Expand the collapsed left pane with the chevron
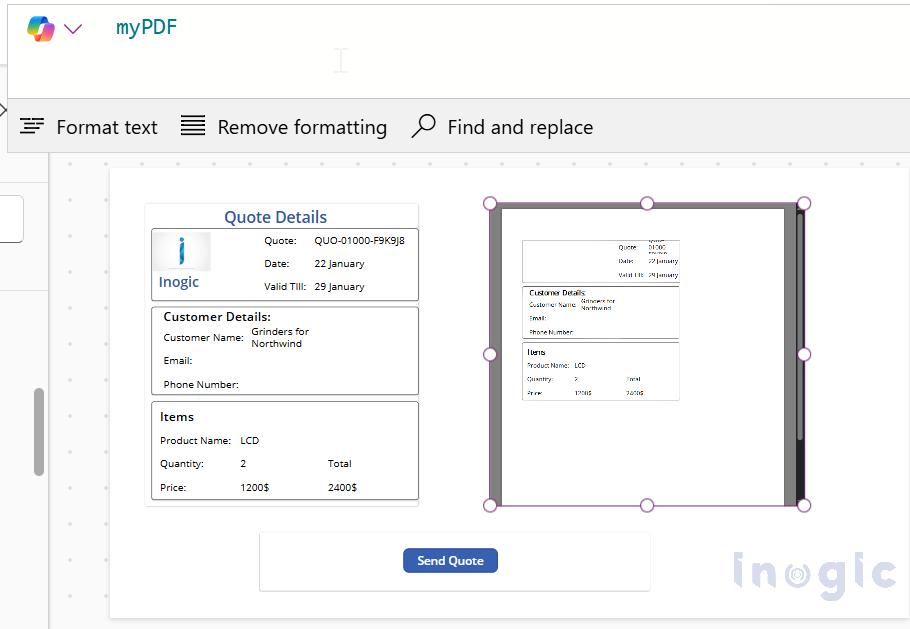The width and height of the screenshot is (910, 629). pos(5,112)
